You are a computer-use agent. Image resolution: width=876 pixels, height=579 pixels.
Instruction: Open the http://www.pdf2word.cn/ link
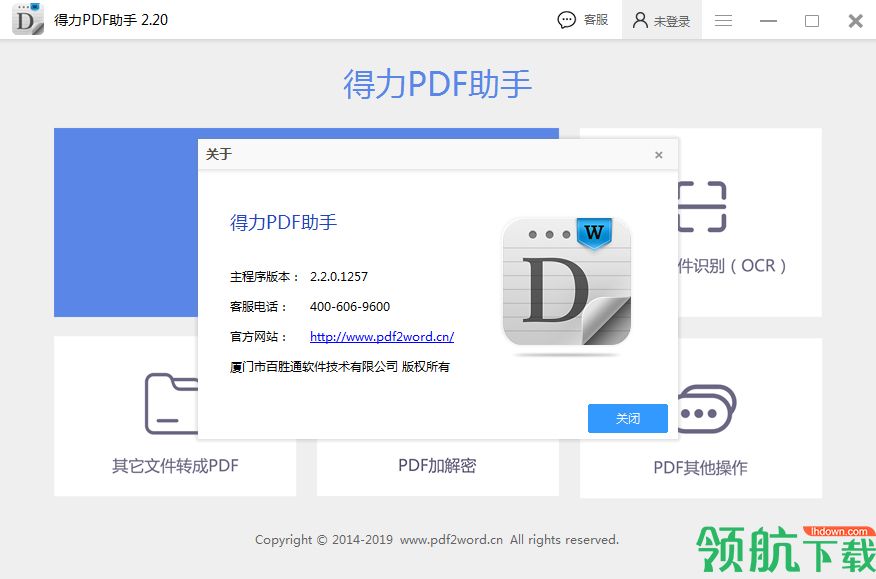click(x=382, y=336)
